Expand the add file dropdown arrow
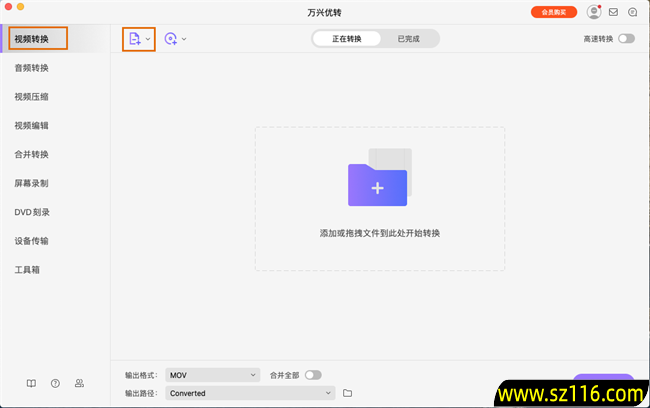 point(149,39)
